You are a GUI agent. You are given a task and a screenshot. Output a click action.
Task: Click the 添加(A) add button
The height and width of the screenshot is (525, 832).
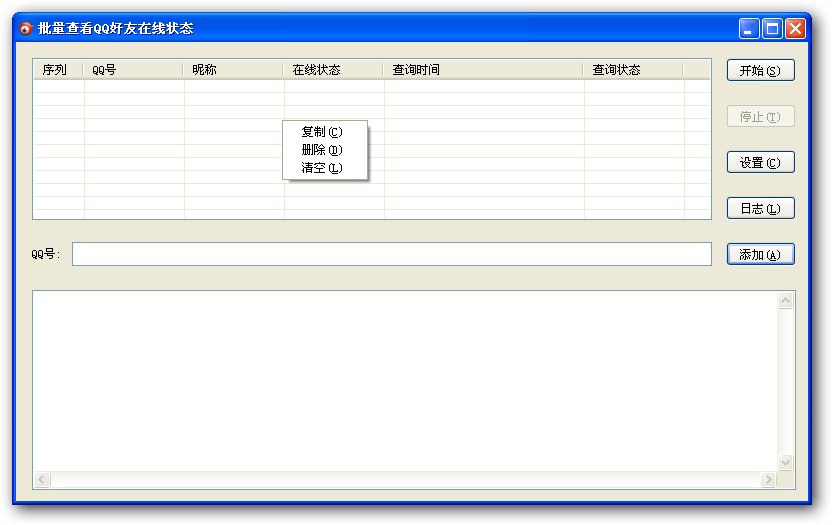pos(760,254)
